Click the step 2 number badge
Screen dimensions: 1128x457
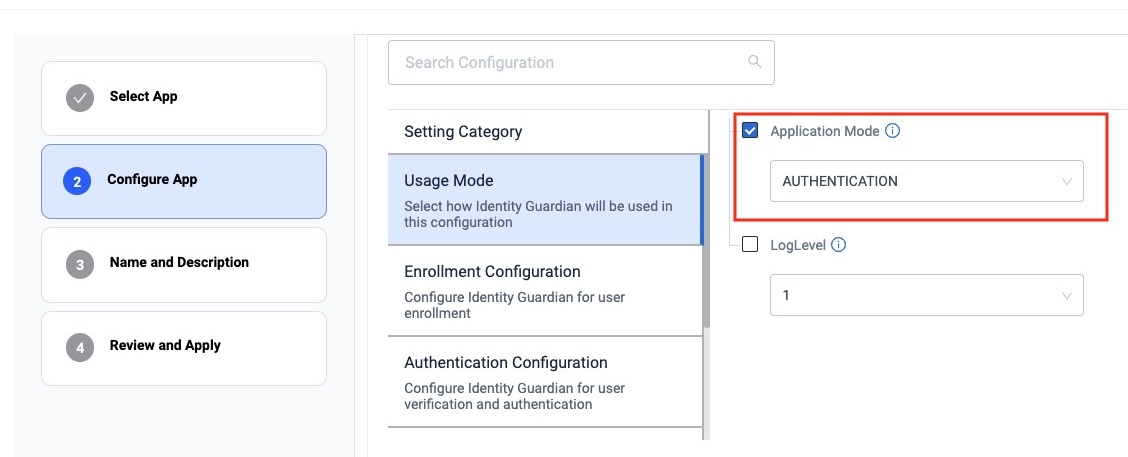[77, 181]
